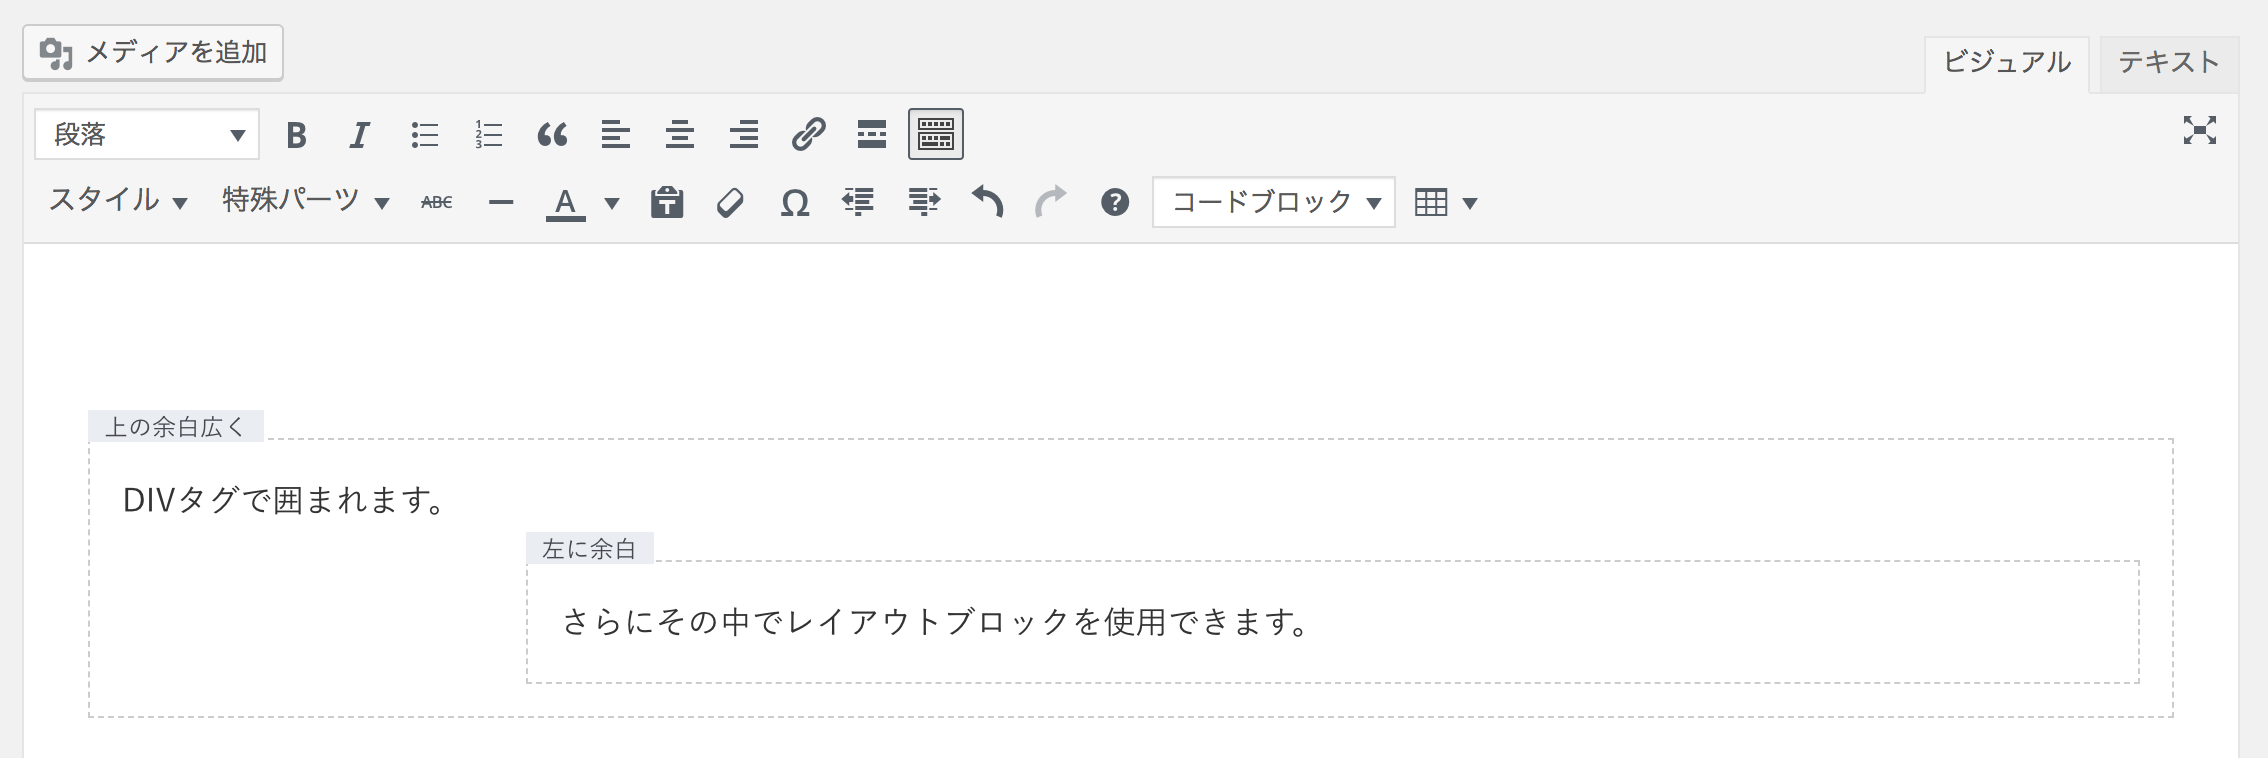Image resolution: width=2268 pixels, height=758 pixels.
Task: Click the table icon
Action: pos(1431,202)
